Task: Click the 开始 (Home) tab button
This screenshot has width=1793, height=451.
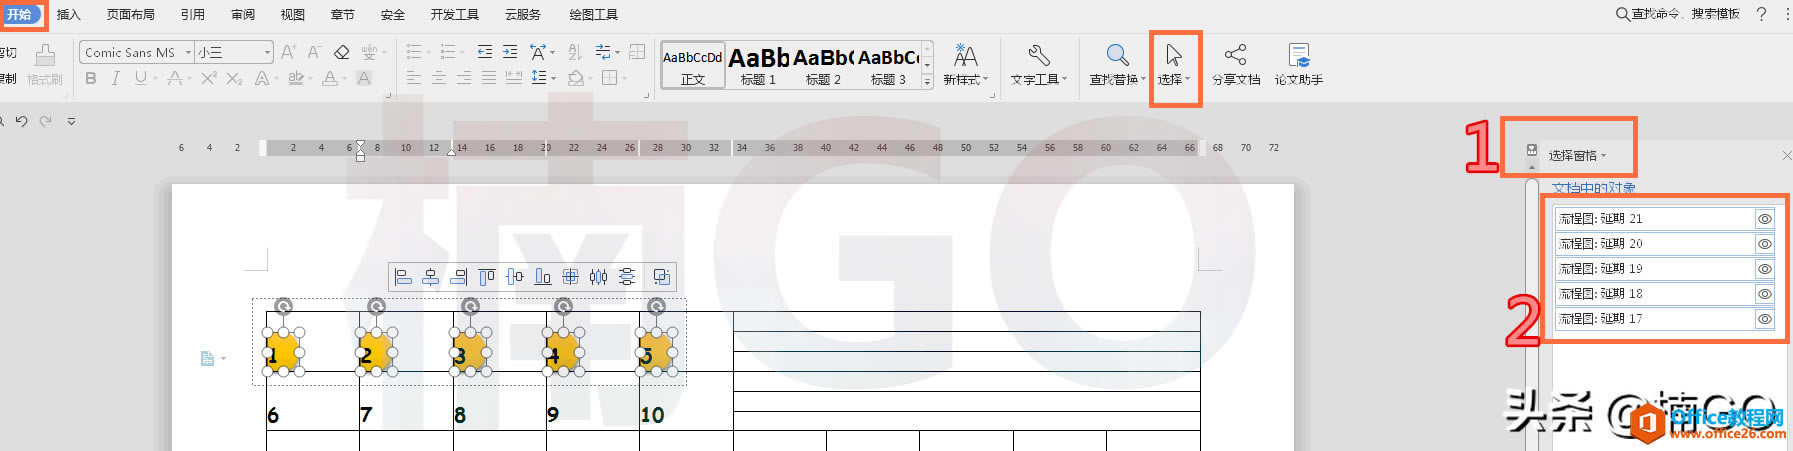Action: 20,14
